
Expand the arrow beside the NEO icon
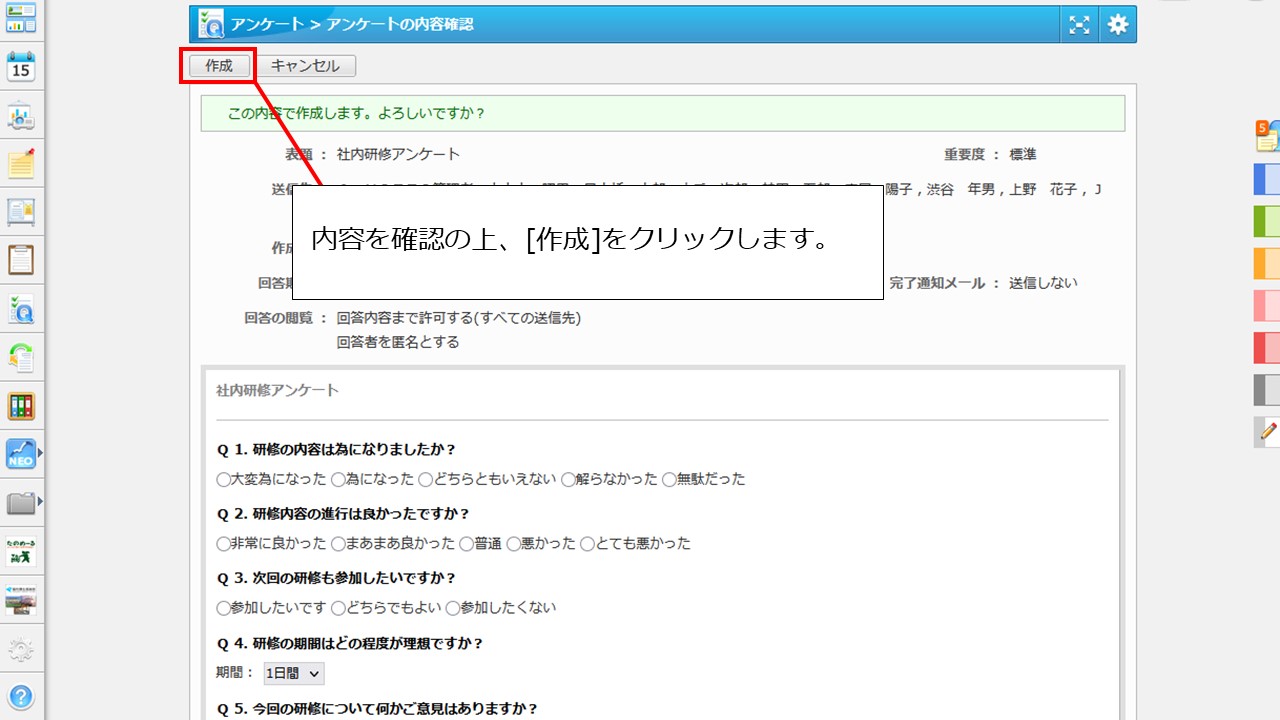[40, 455]
